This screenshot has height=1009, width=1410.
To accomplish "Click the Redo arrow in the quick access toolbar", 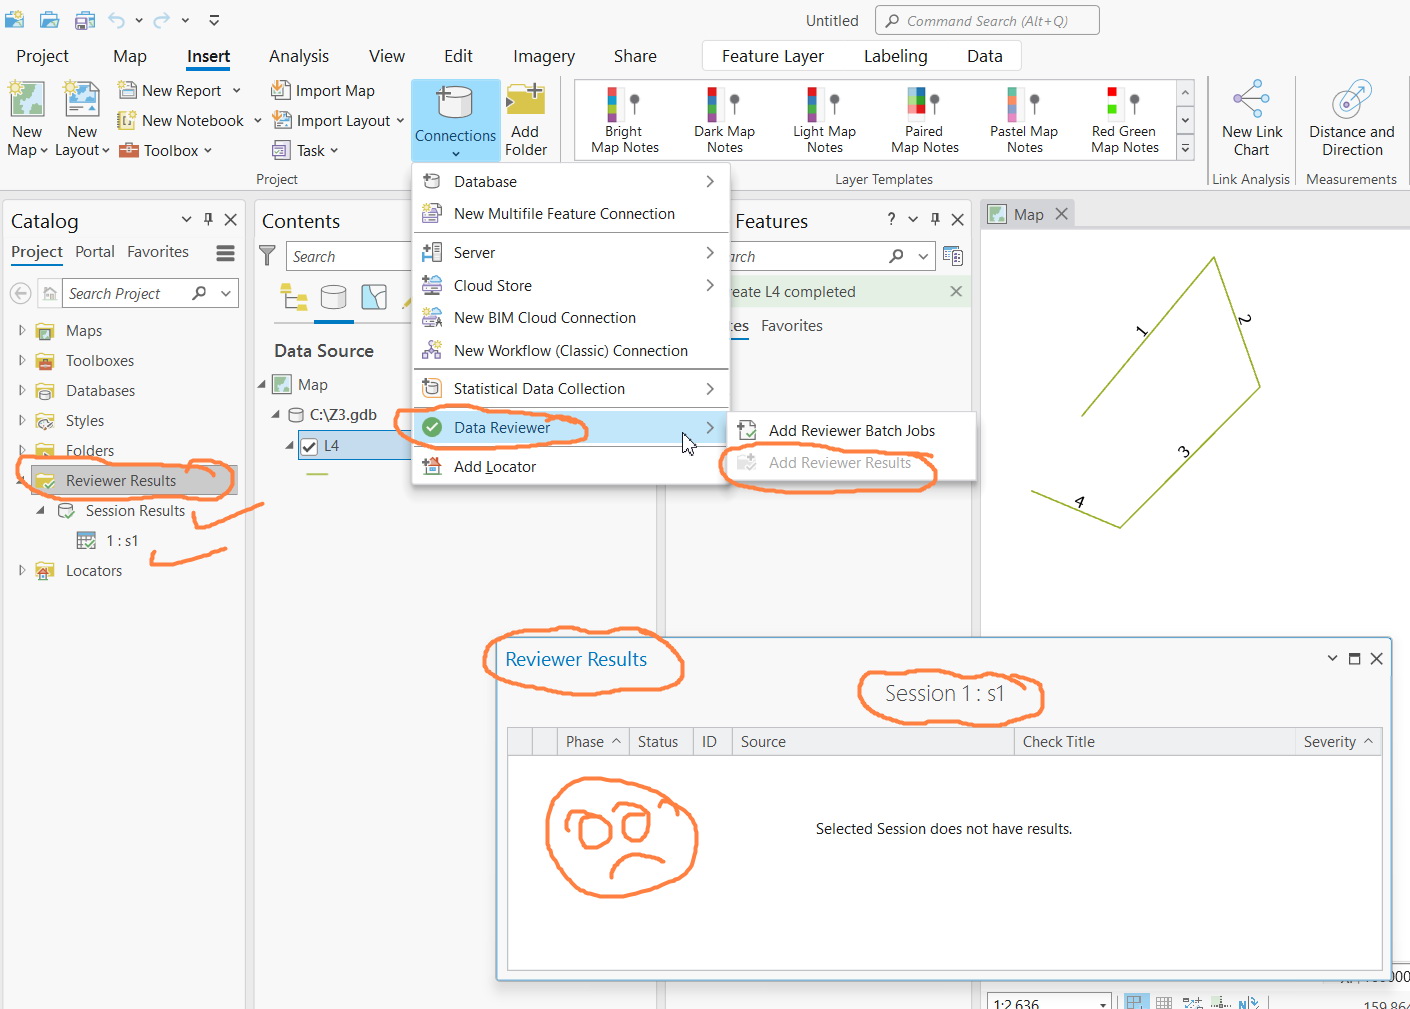I will tap(162, 20).
